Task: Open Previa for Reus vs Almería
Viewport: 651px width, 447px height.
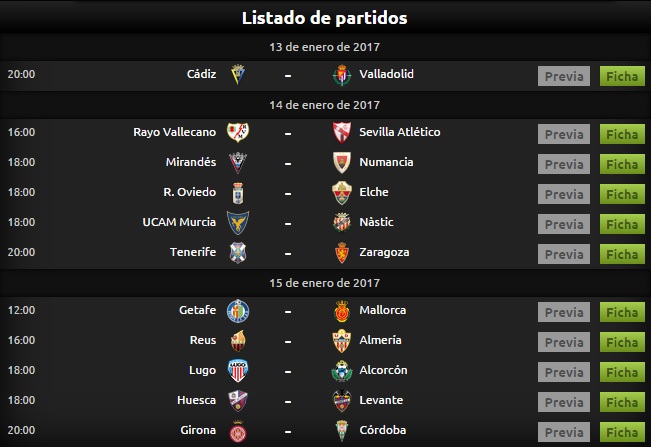Action: point(564,342)
